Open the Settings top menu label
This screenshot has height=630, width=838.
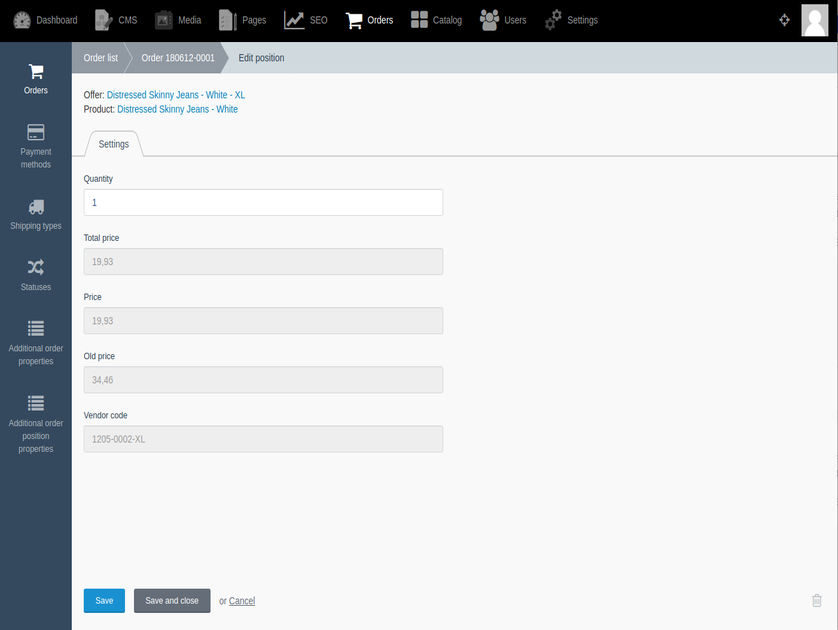(583, 20)
